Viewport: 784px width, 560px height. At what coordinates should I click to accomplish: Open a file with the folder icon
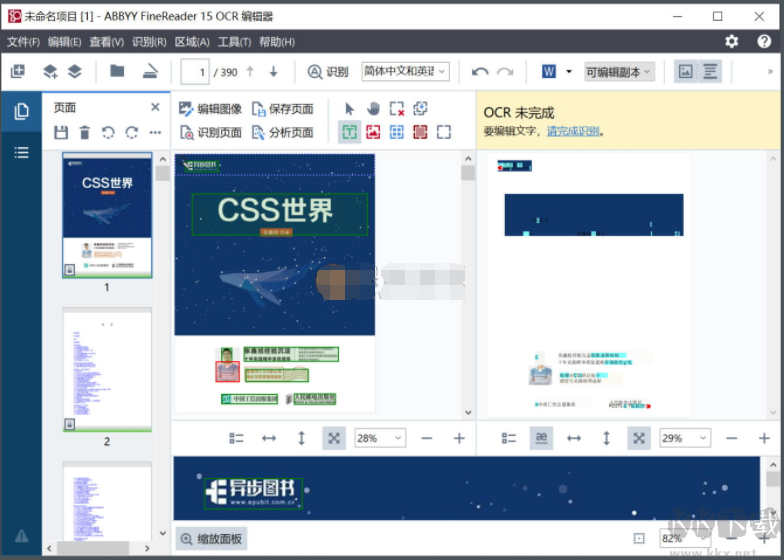117,71
